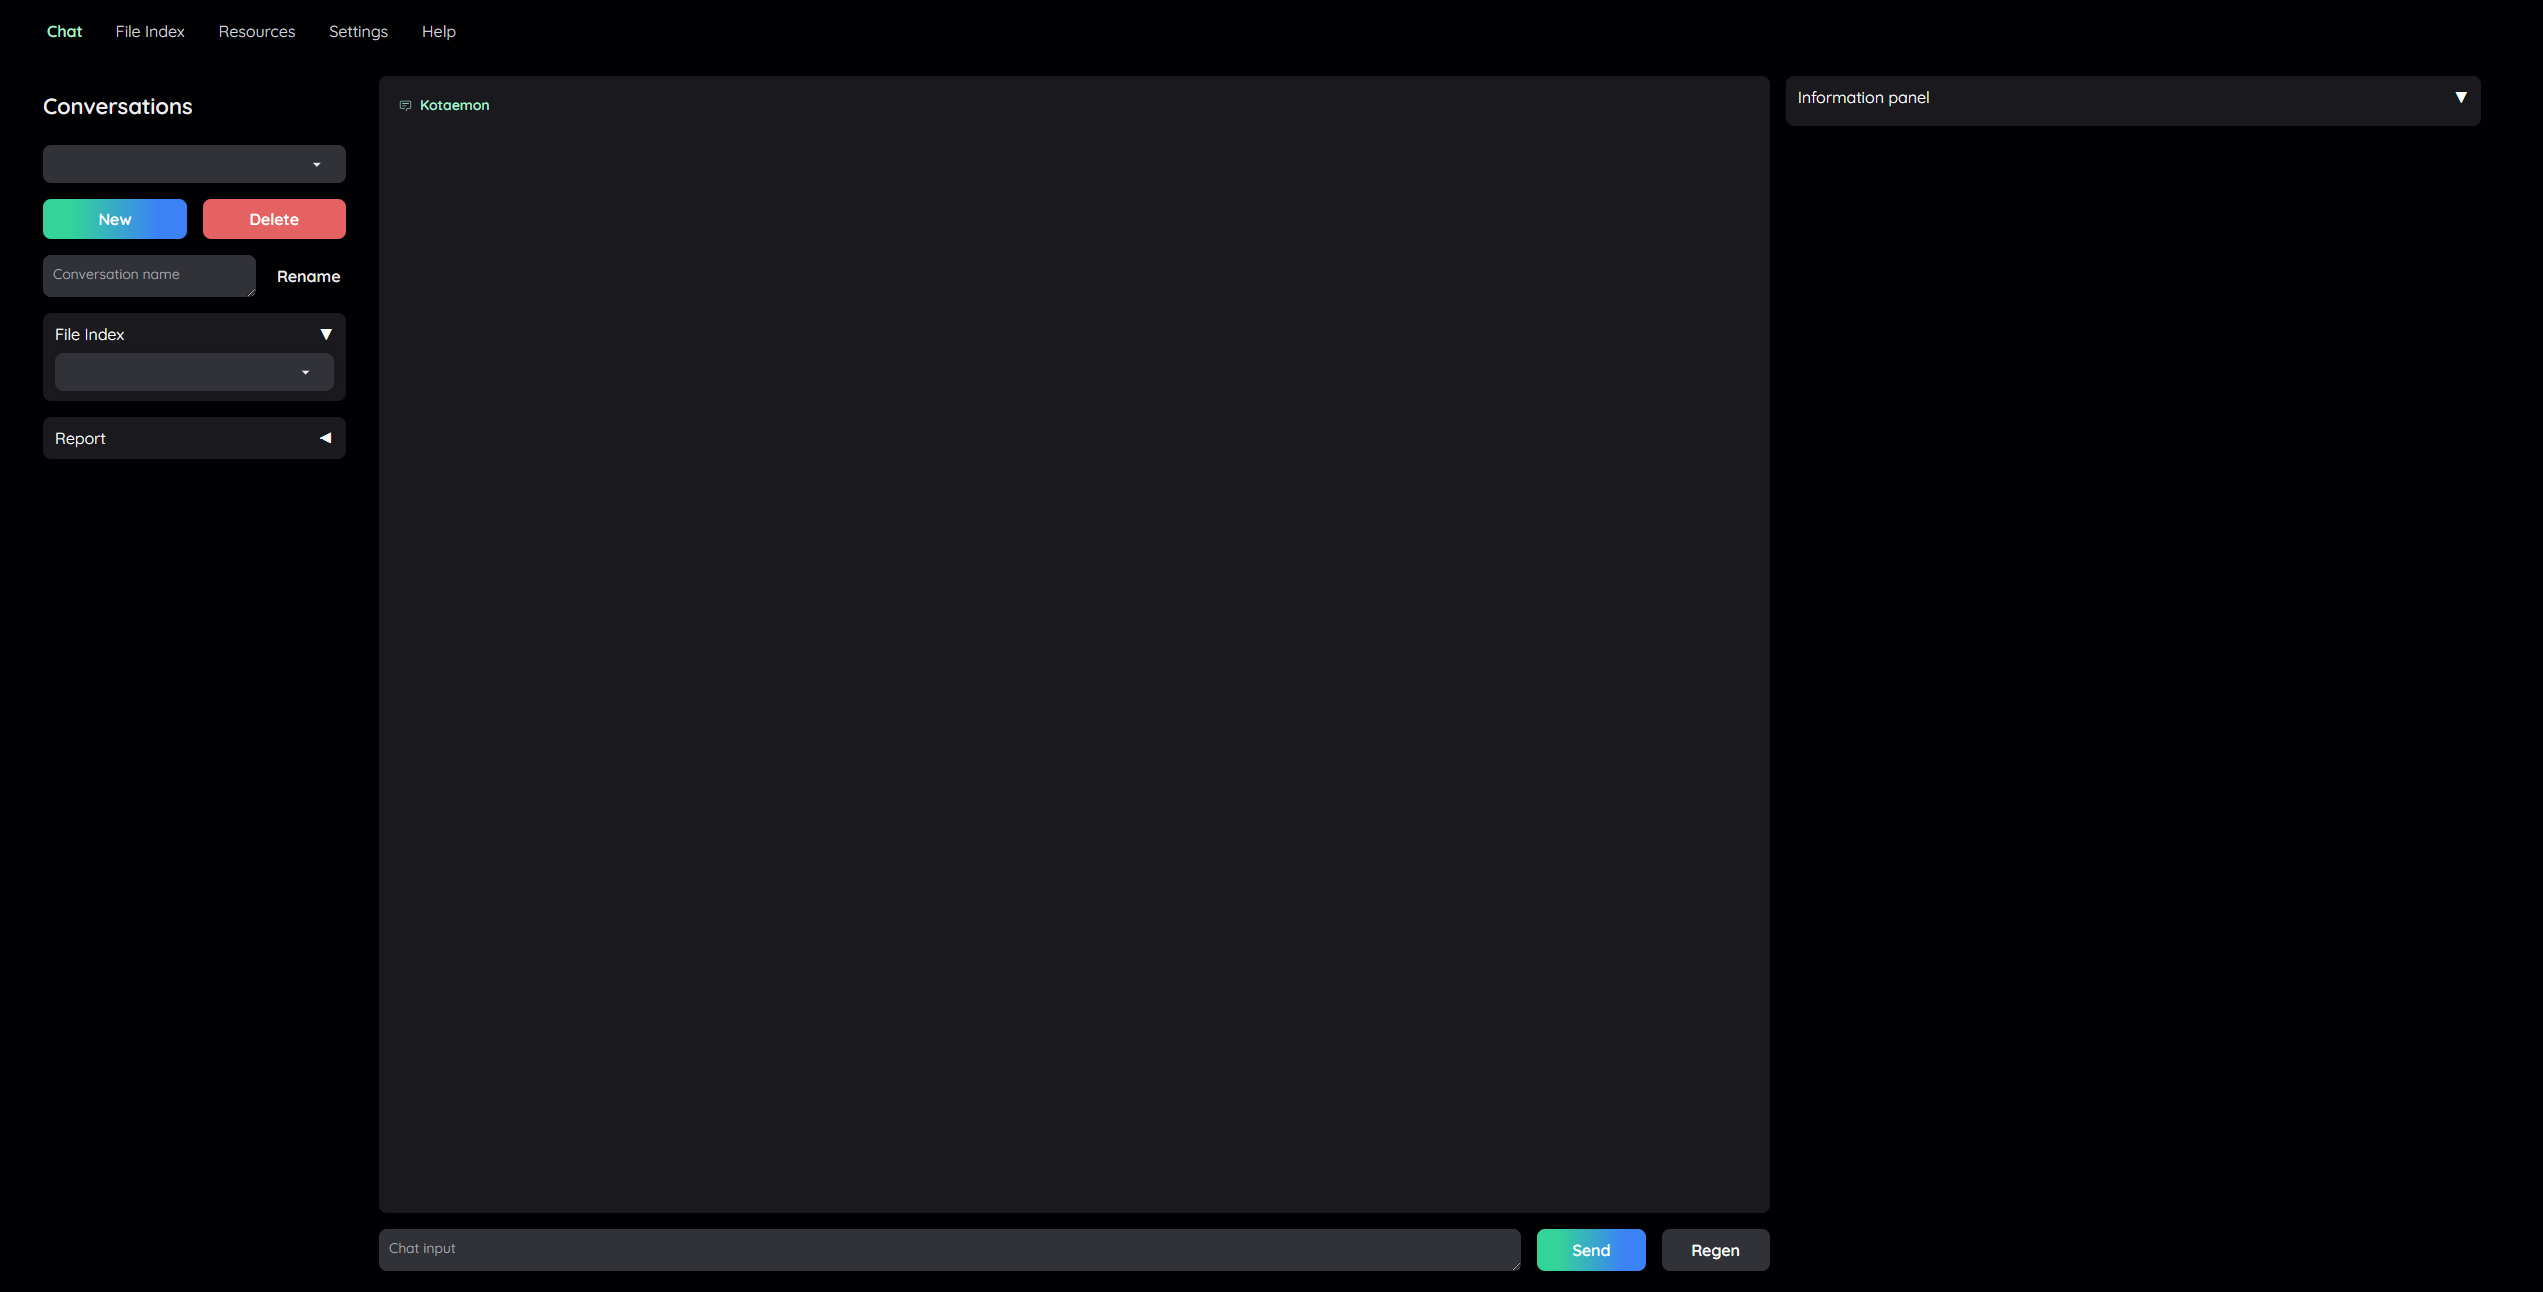
Task: Click the Information panel header text
Action: click(x=1863, y=97)
